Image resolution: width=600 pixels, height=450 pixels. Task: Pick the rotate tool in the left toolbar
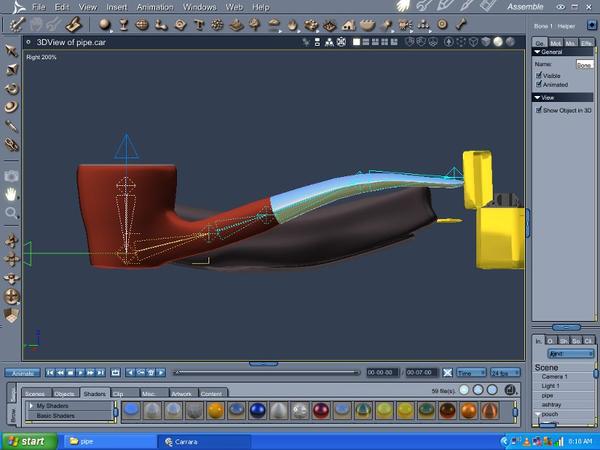point(11,89)
